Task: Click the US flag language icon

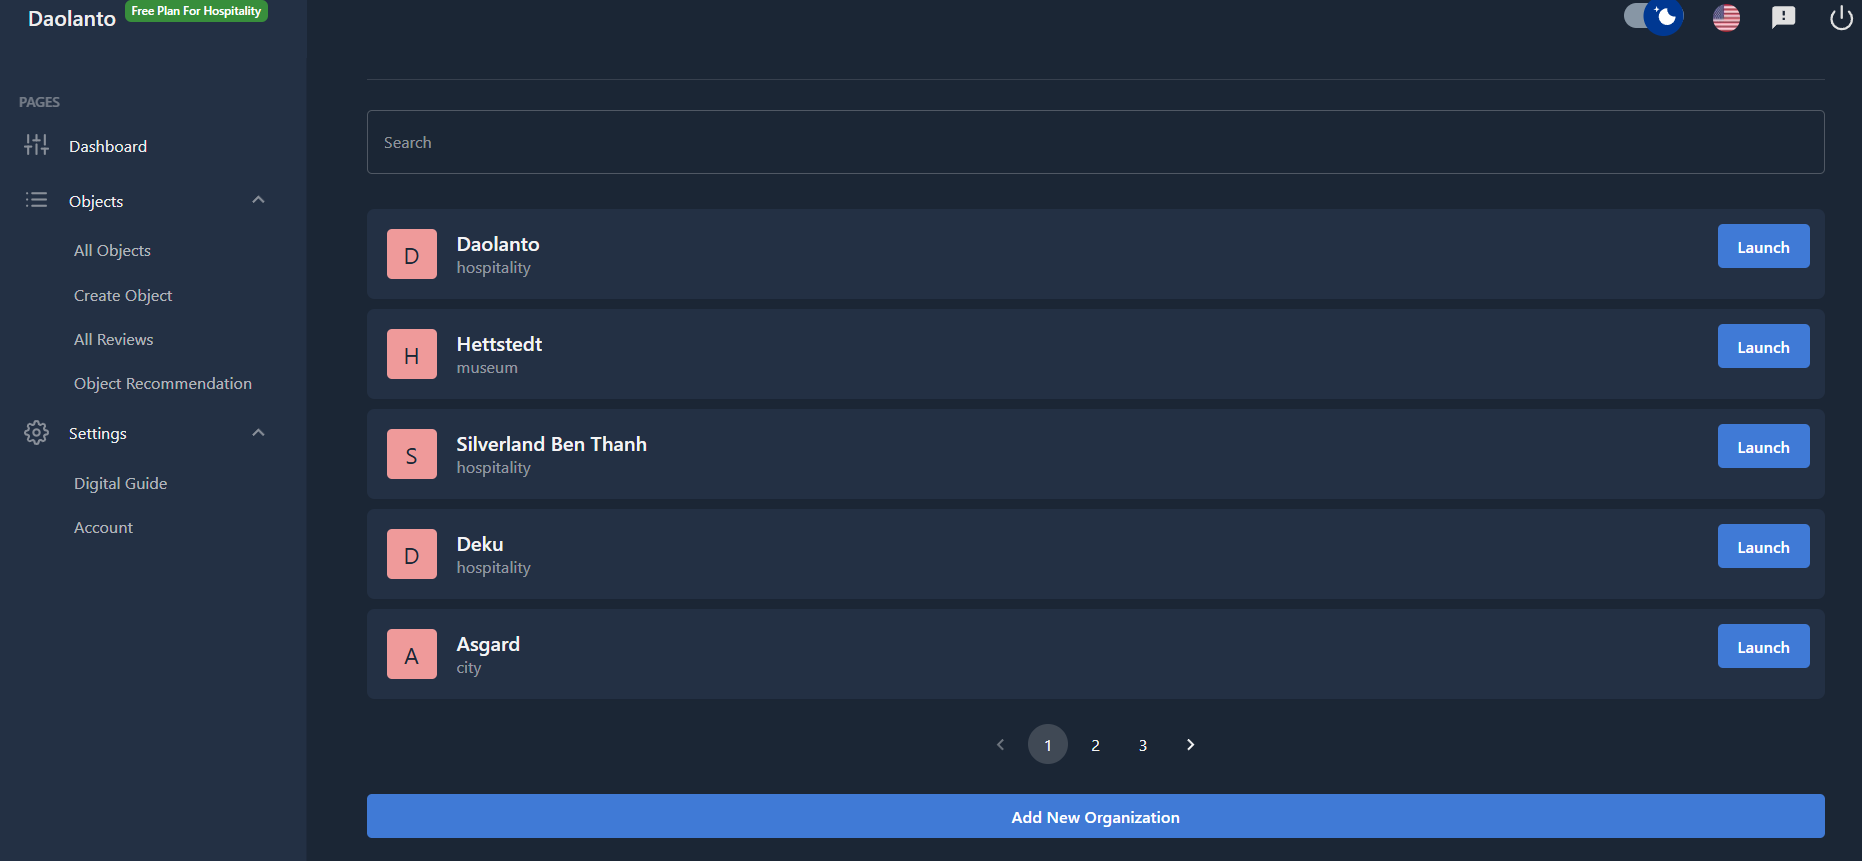Action: (x=1726, y=18)
